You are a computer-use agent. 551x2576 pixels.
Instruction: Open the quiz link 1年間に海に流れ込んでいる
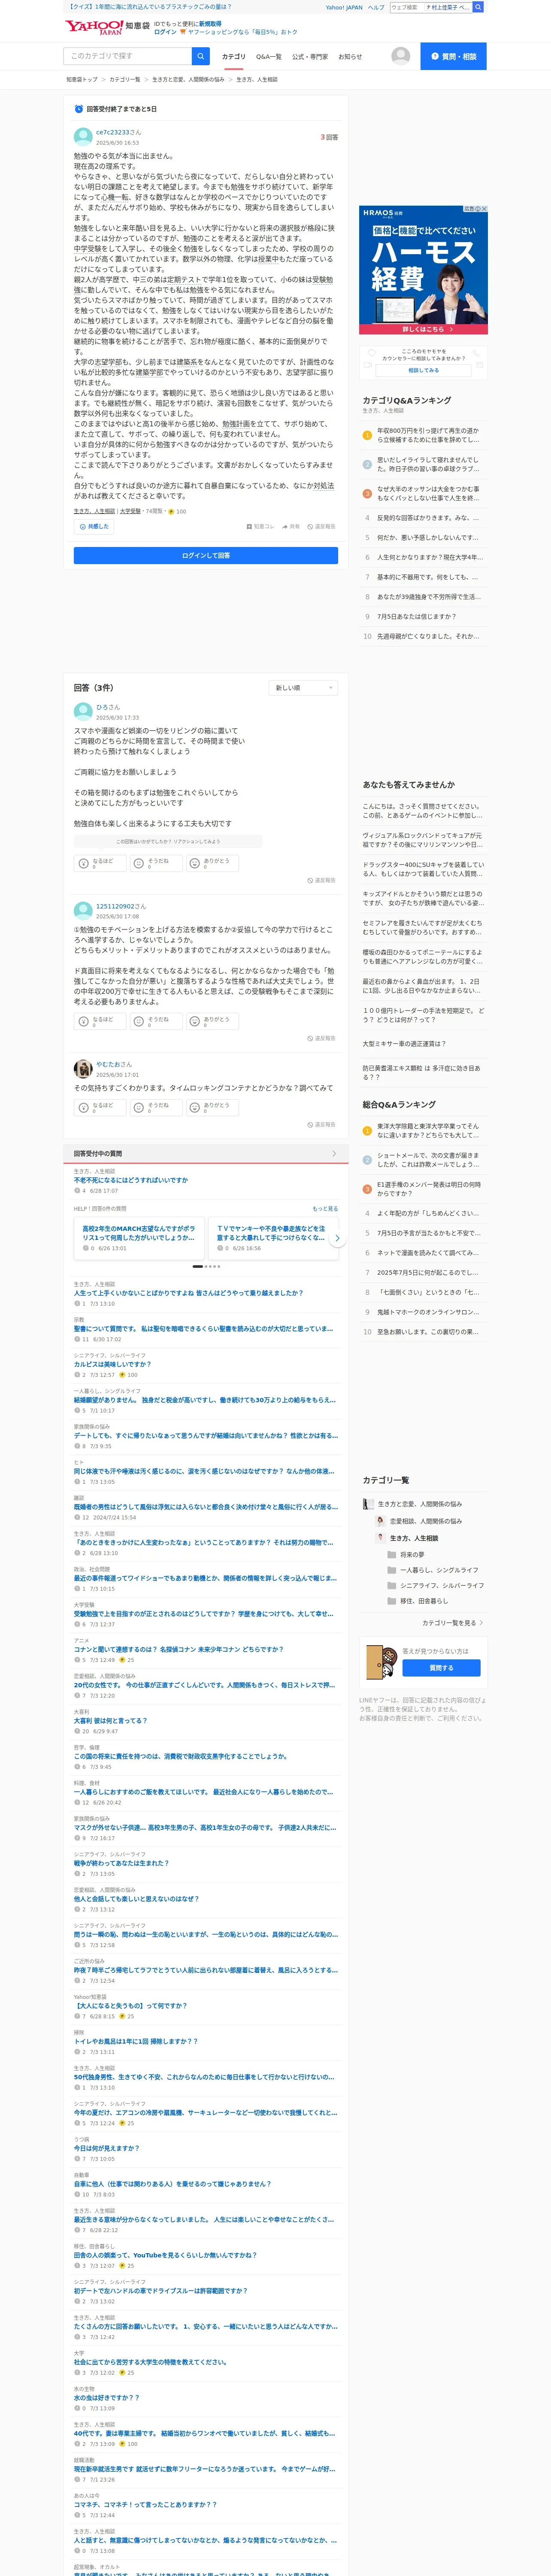coord(150,7)
